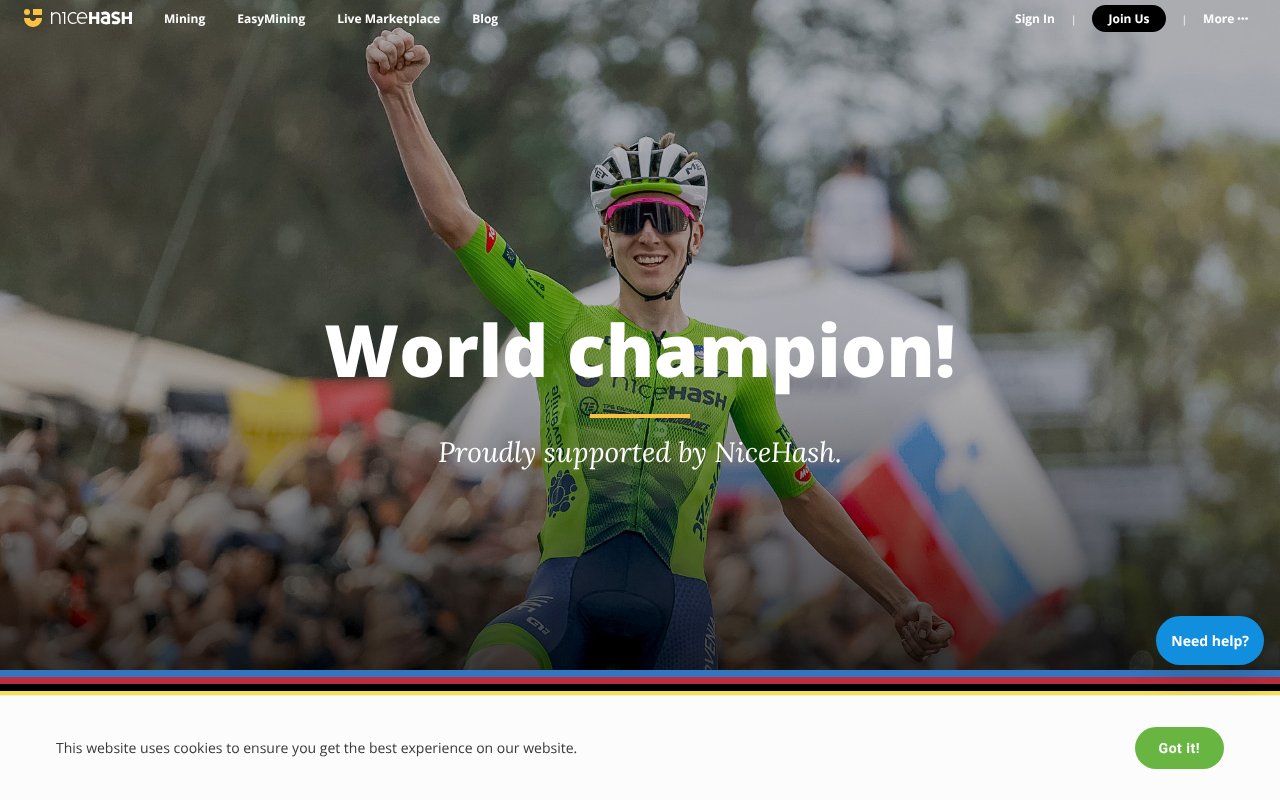This screenshot has height=800, width=1280.
Task: Expand the More dropdown menu
Action: pyautogui.click(x=1225, y=19)
